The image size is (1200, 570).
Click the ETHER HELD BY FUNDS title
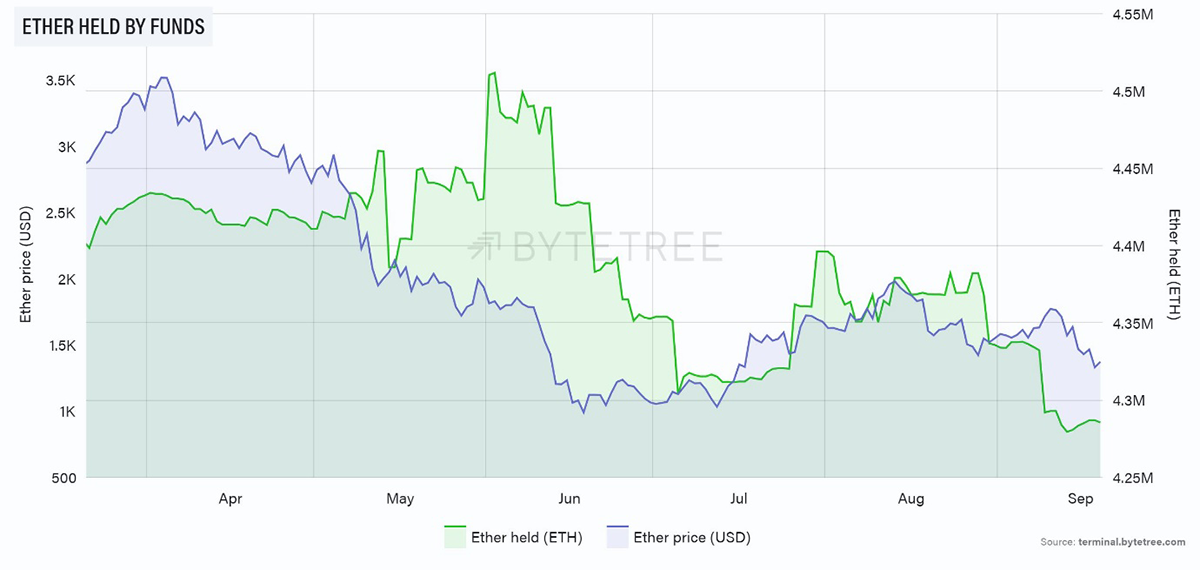click(113, 27)
